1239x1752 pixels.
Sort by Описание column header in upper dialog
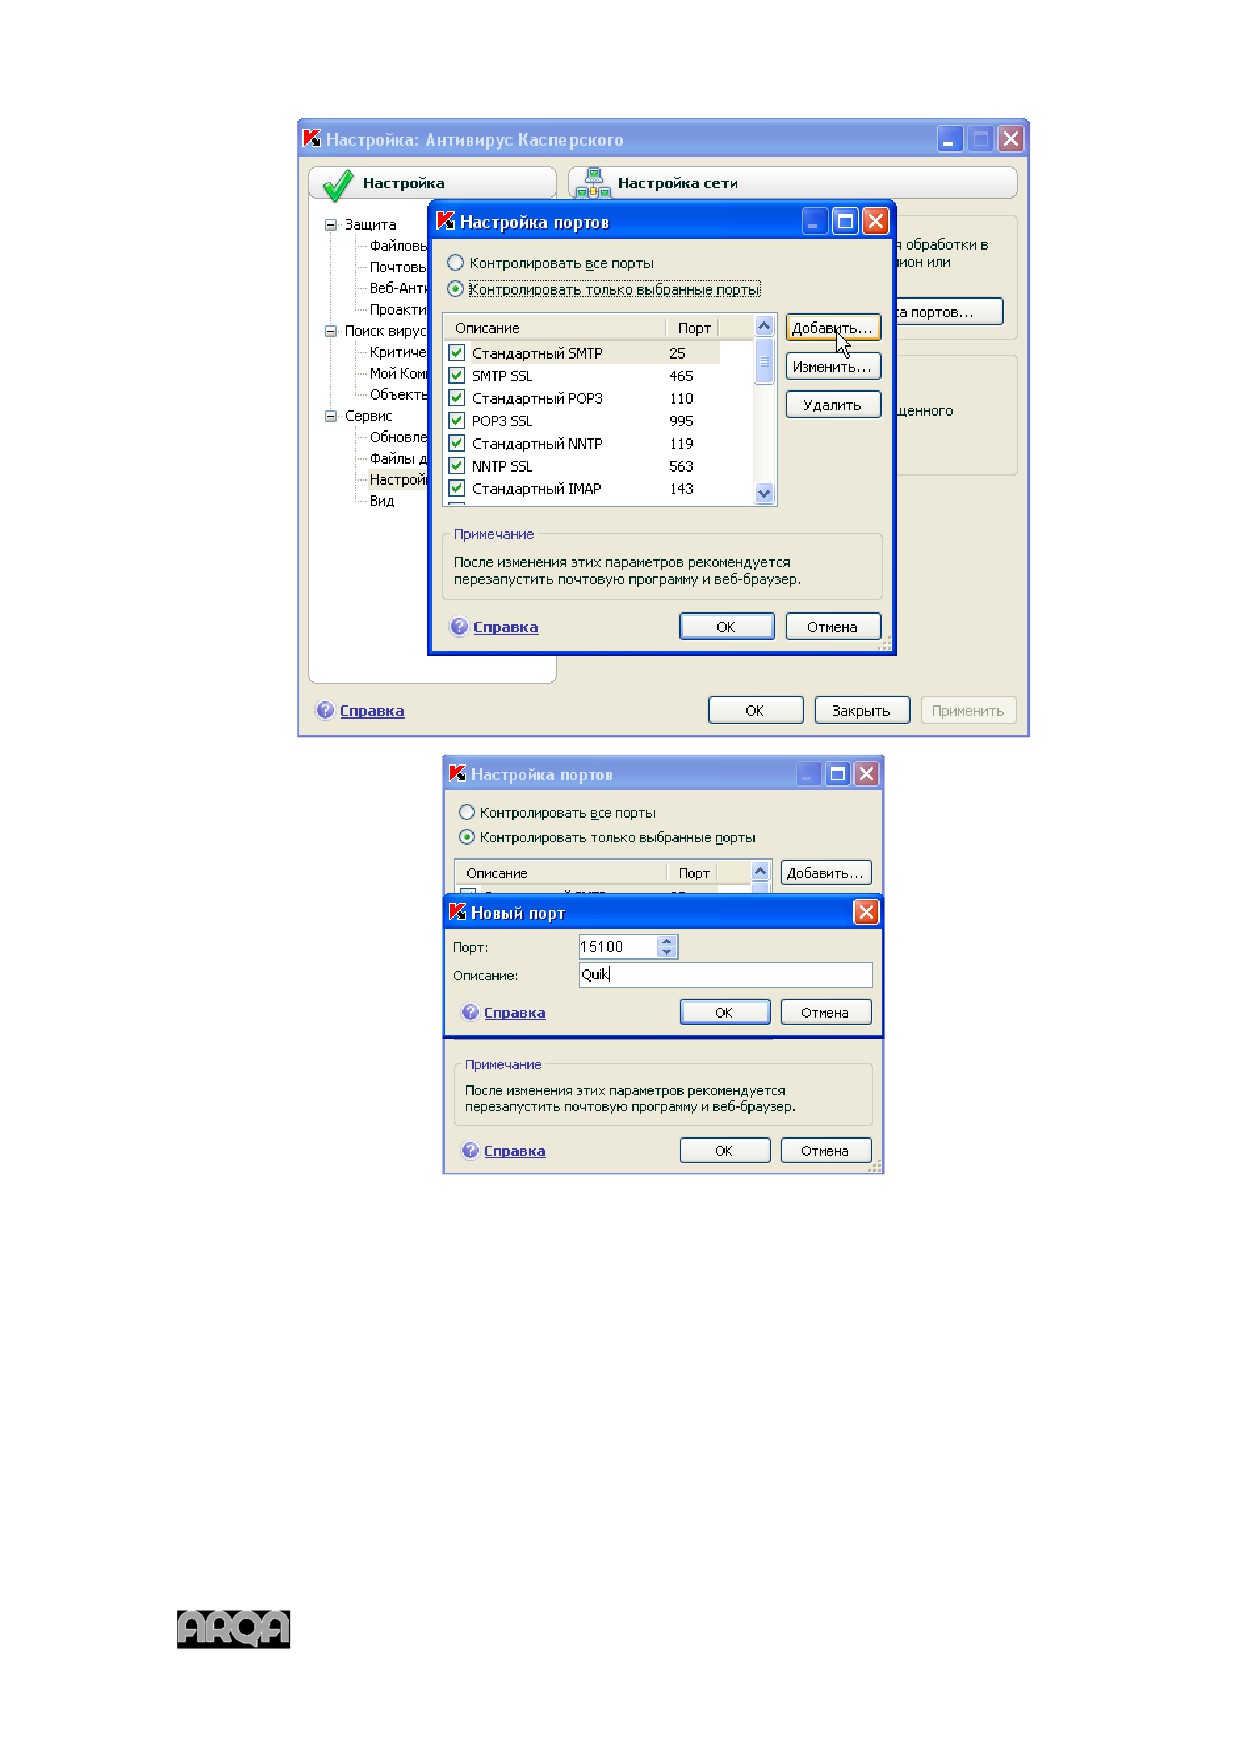pyautogui.click(x=555, y=328)
